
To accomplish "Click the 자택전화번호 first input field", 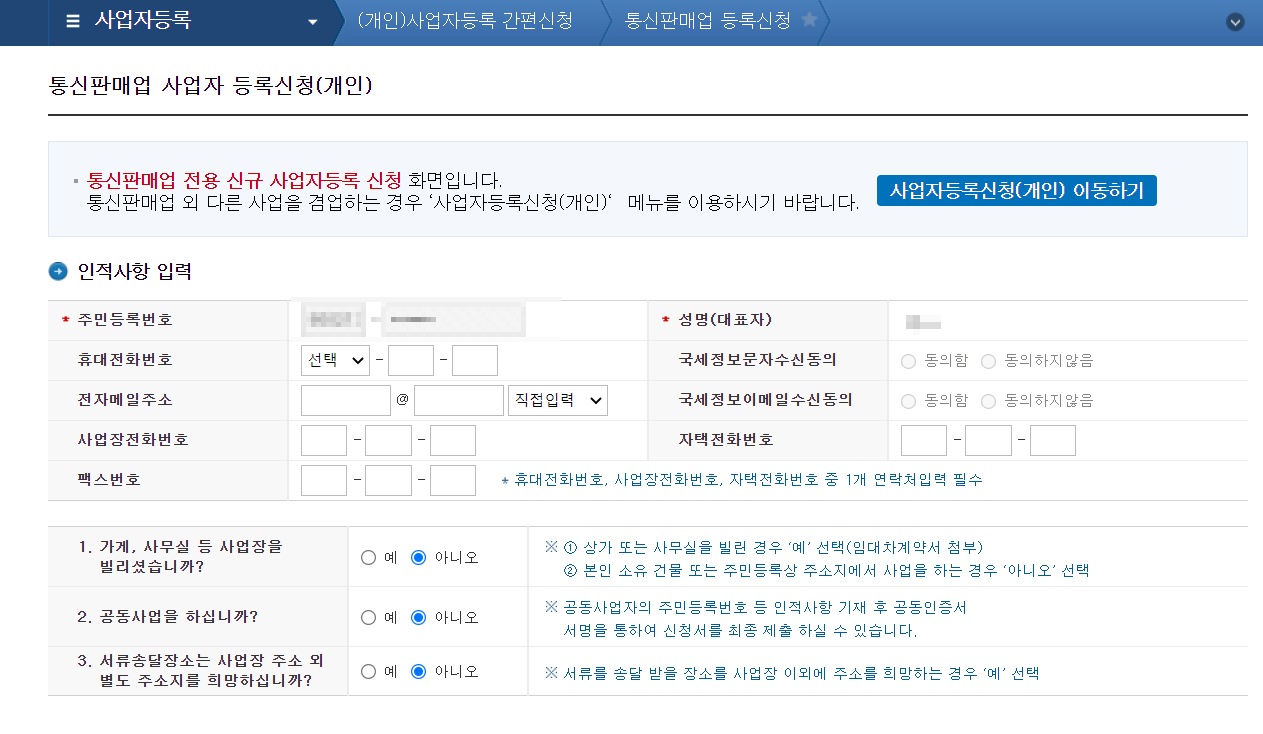I will pyautogui.click(x=923, y=439).
